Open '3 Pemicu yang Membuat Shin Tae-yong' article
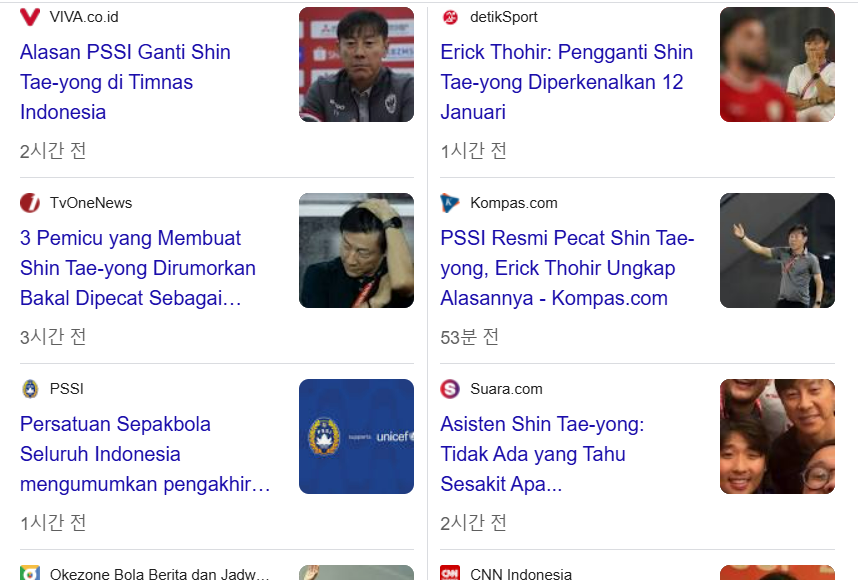Viewport: 858px width, 580px height. [137, 268]
